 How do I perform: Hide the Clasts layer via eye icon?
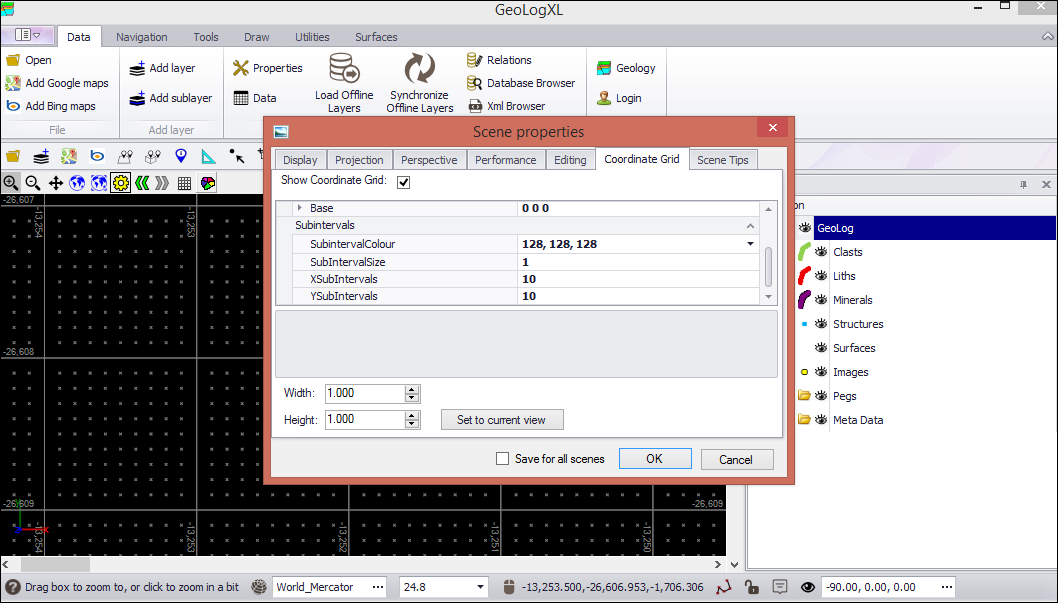[822, 252]
